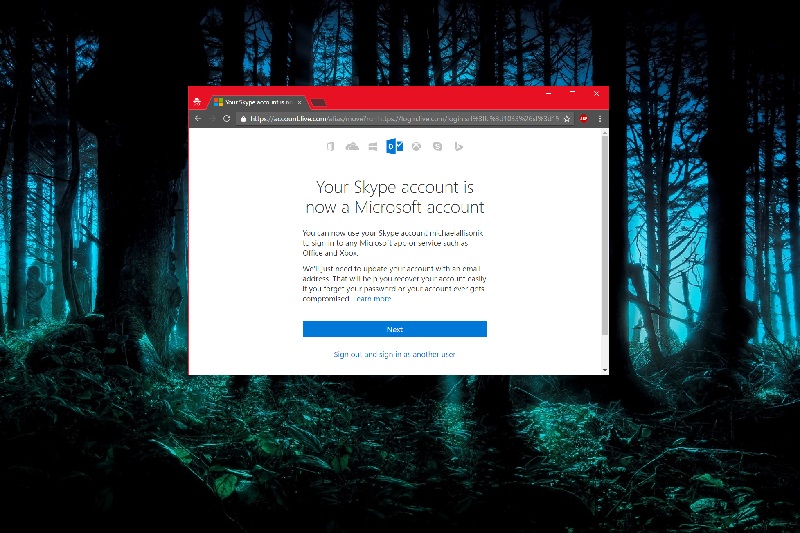Open Chrome's three-dot menu
This screenshot has width=800, height=533.
click(x=600, y=118)
